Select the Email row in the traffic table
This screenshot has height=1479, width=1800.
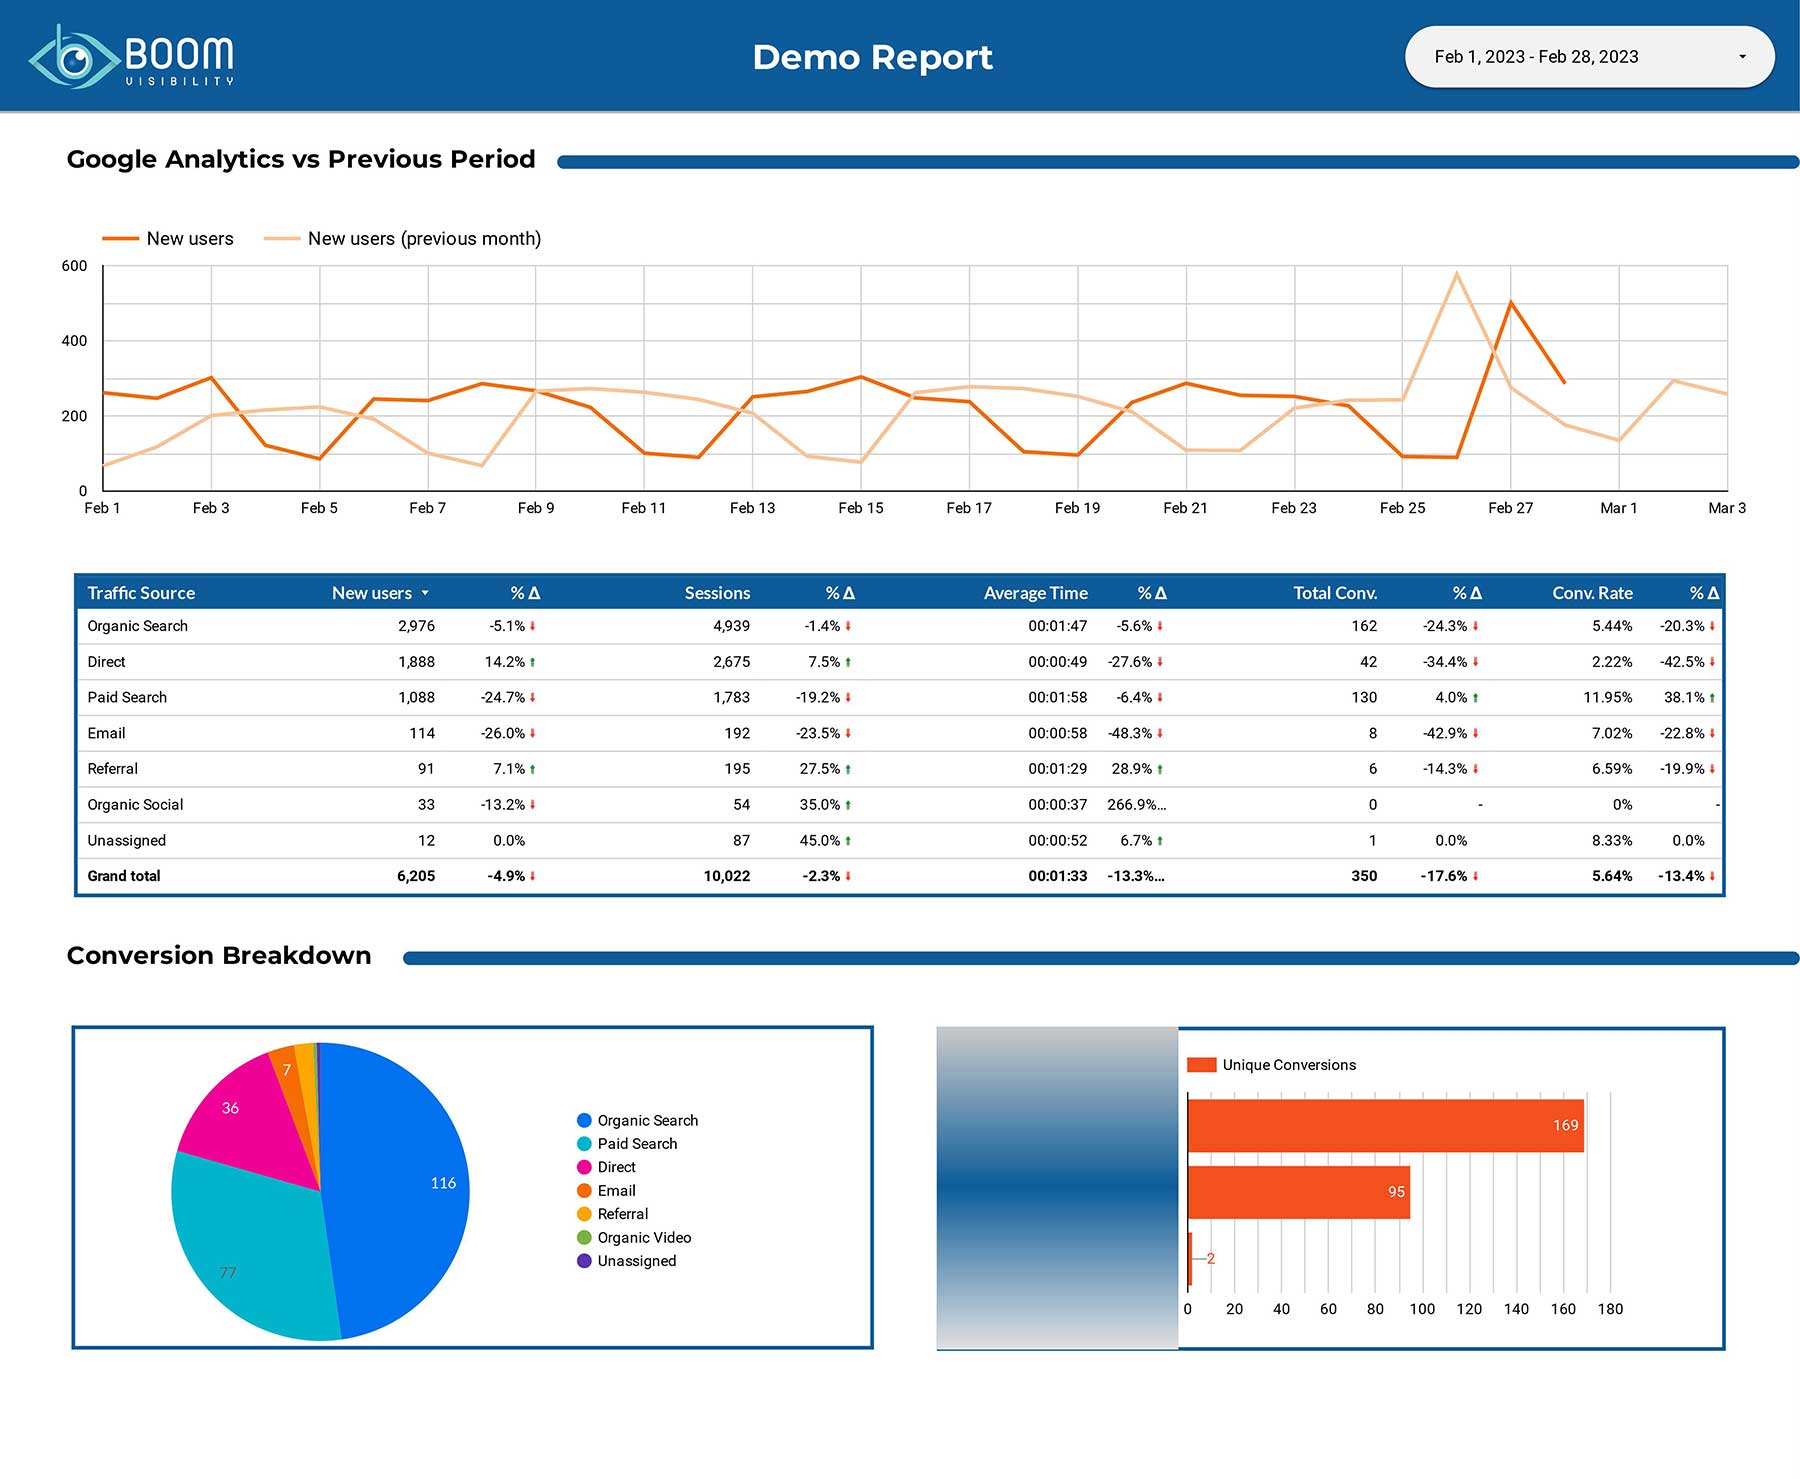pos(900,733)
